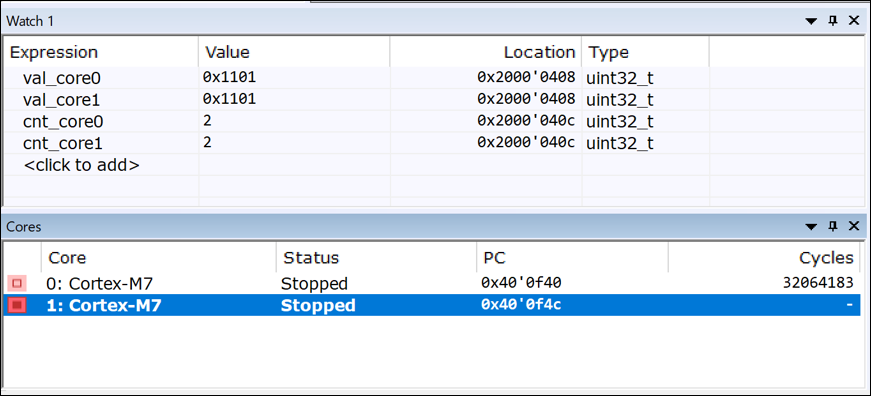Select the 1: Cortex-M7 core row
The height and width of the screenshot is (396, 871).
tap(432, 305)
